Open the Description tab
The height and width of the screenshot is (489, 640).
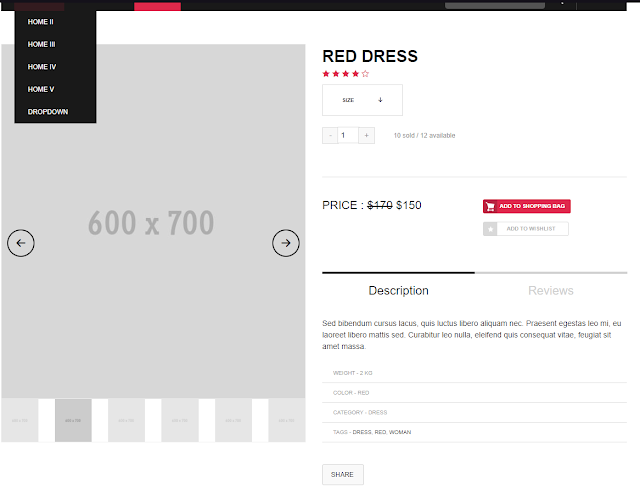398,291
